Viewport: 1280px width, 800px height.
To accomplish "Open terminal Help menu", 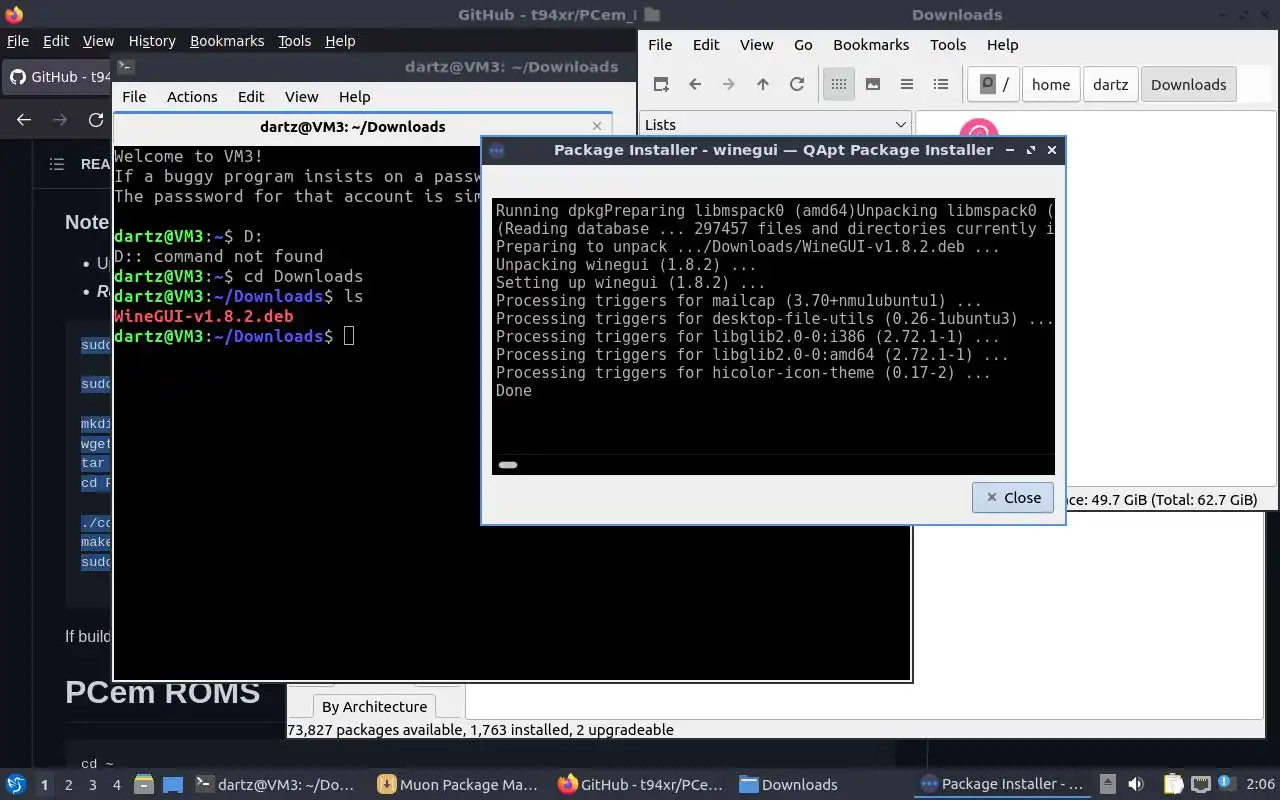I will (x=354, y=96).
